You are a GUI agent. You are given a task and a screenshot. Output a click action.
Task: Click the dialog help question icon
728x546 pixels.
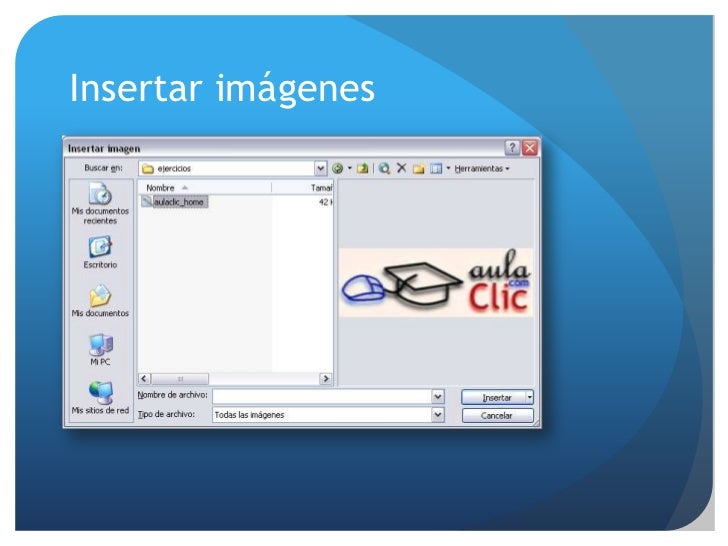[x=512, y=148]
